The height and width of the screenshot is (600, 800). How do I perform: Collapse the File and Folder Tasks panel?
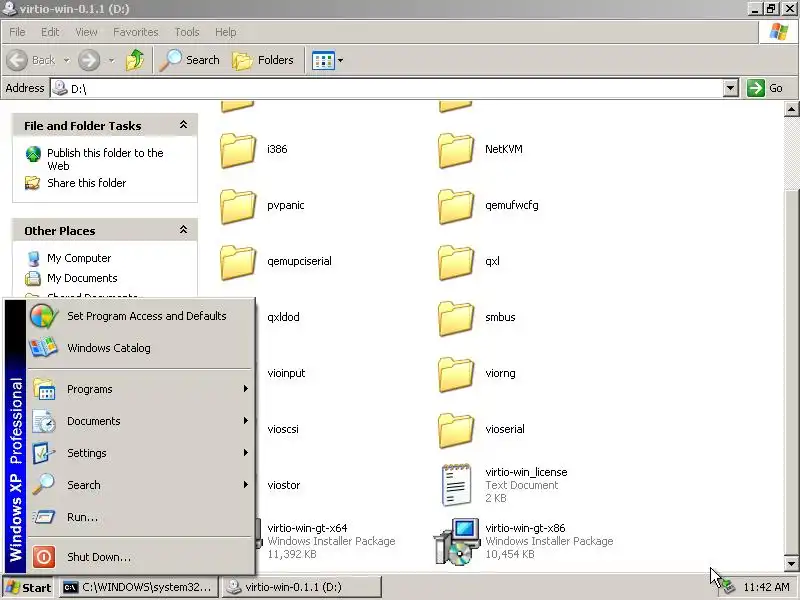click(183, 125)
